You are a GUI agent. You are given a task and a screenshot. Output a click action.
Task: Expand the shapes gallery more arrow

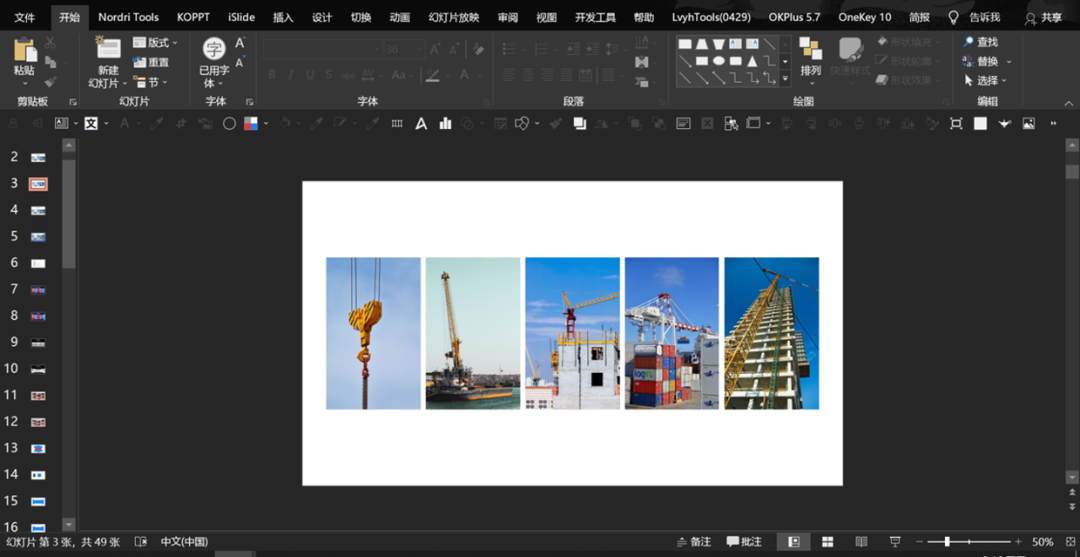[x=785, y=79]
